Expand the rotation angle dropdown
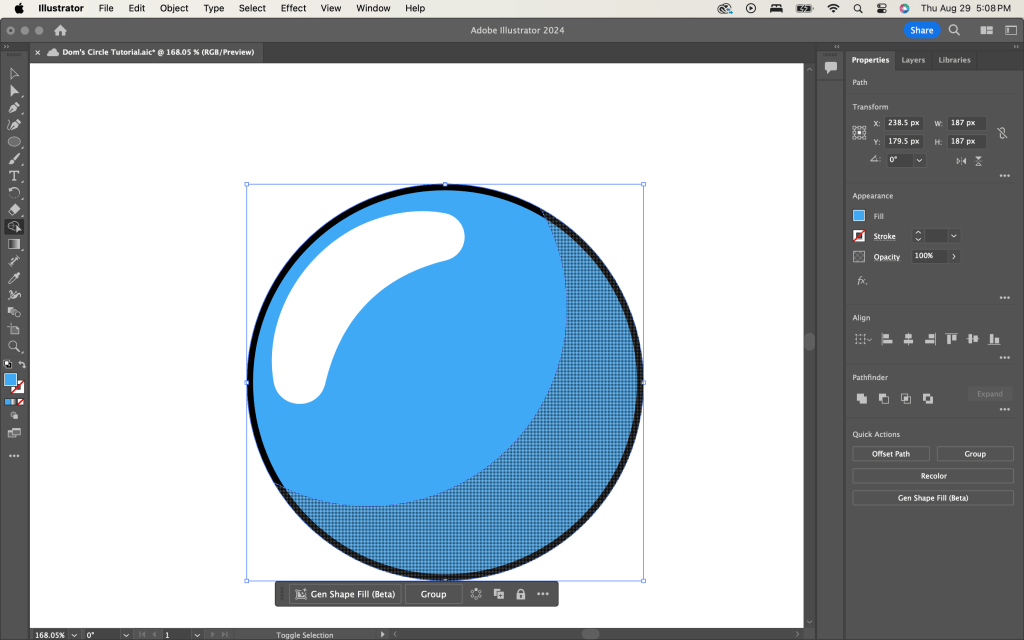Screen dimensions: 1024x640 919,160
